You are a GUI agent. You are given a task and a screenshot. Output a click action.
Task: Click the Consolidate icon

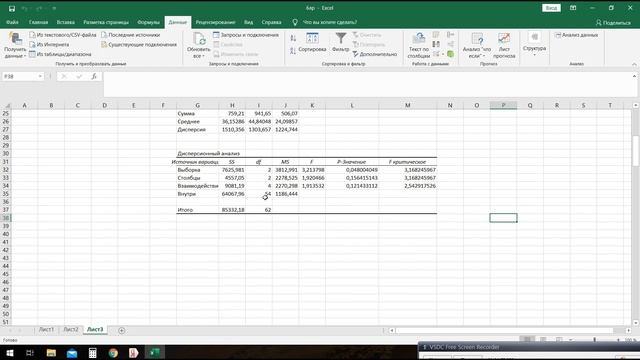point(450,35)
